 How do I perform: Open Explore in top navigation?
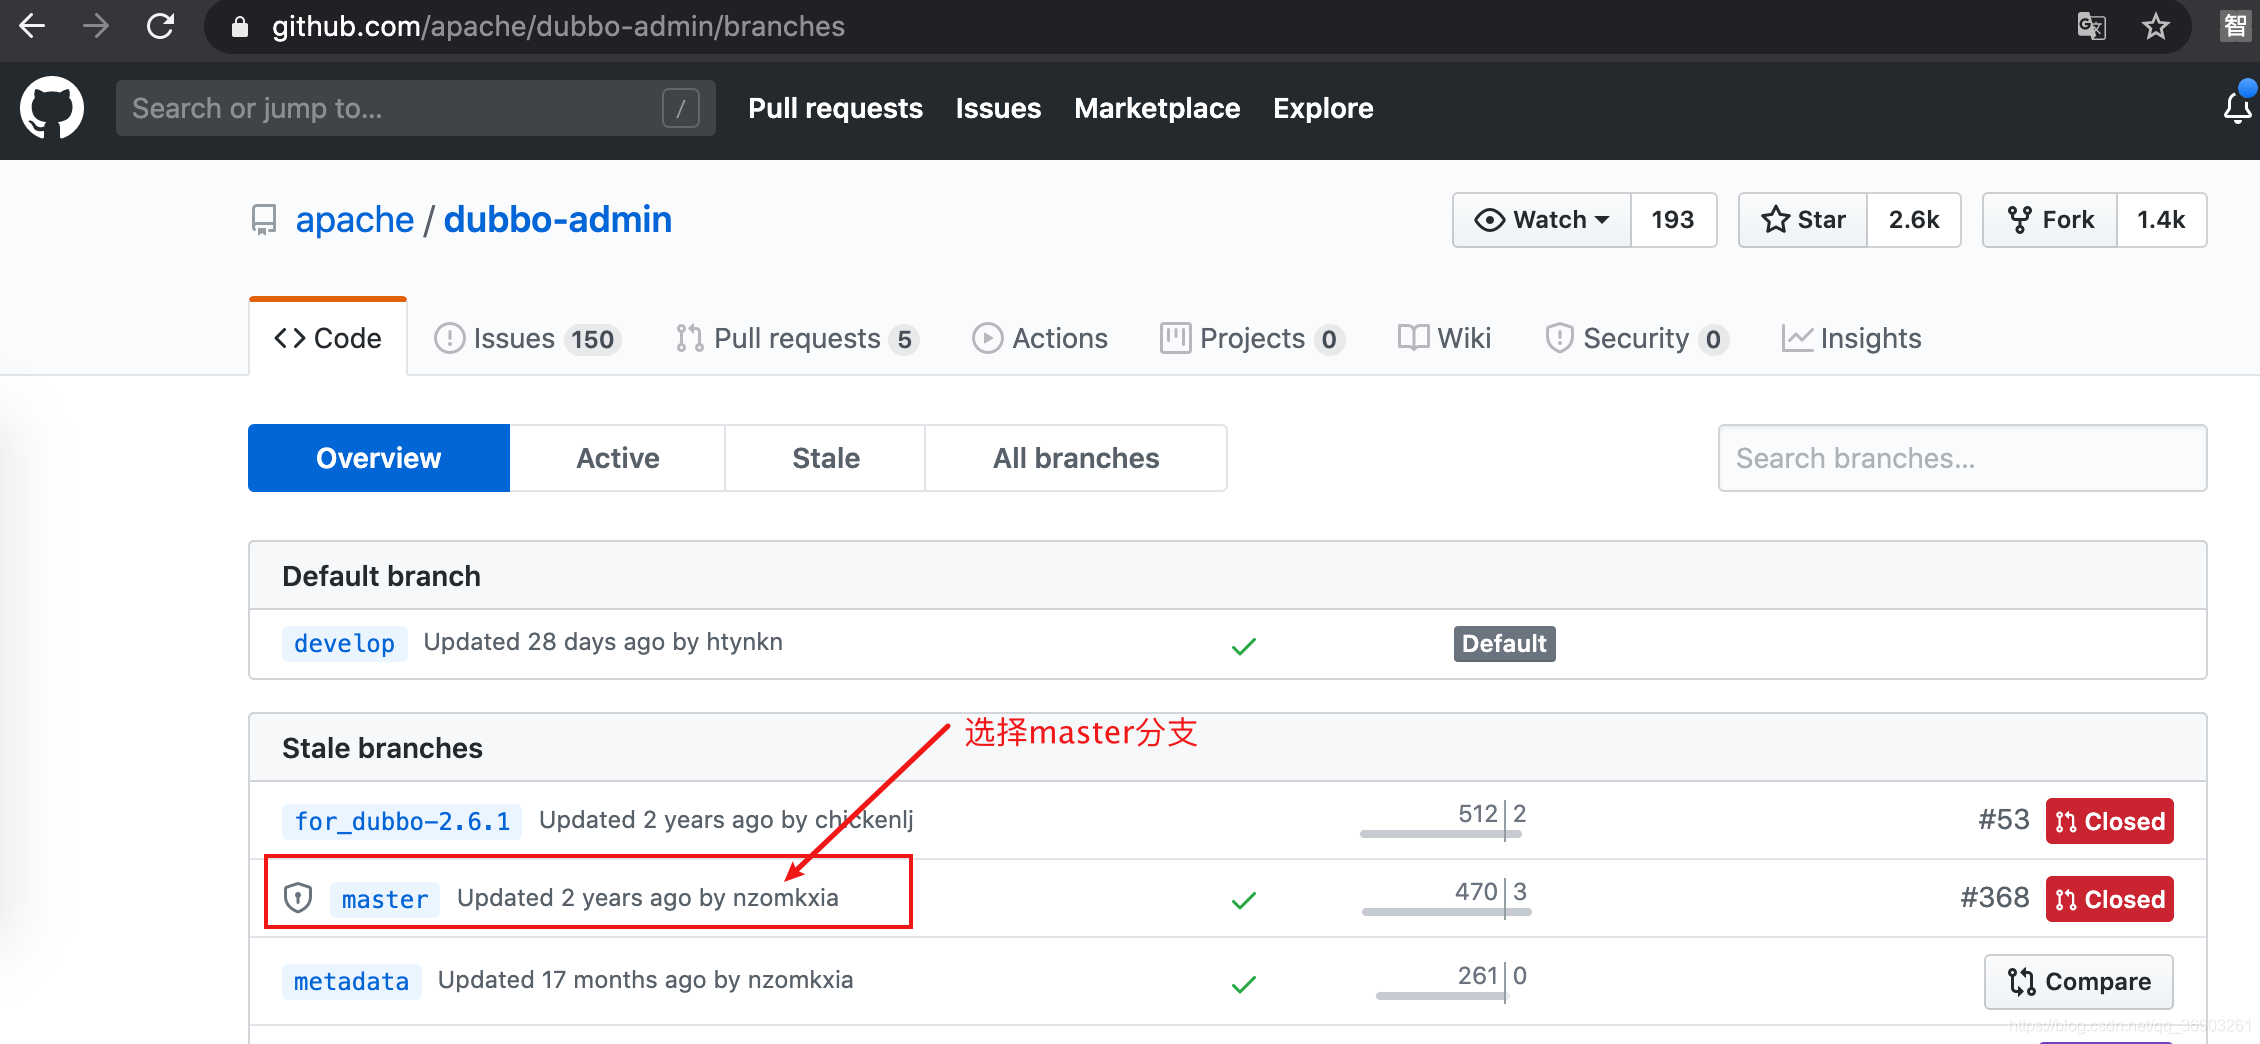1323,108
